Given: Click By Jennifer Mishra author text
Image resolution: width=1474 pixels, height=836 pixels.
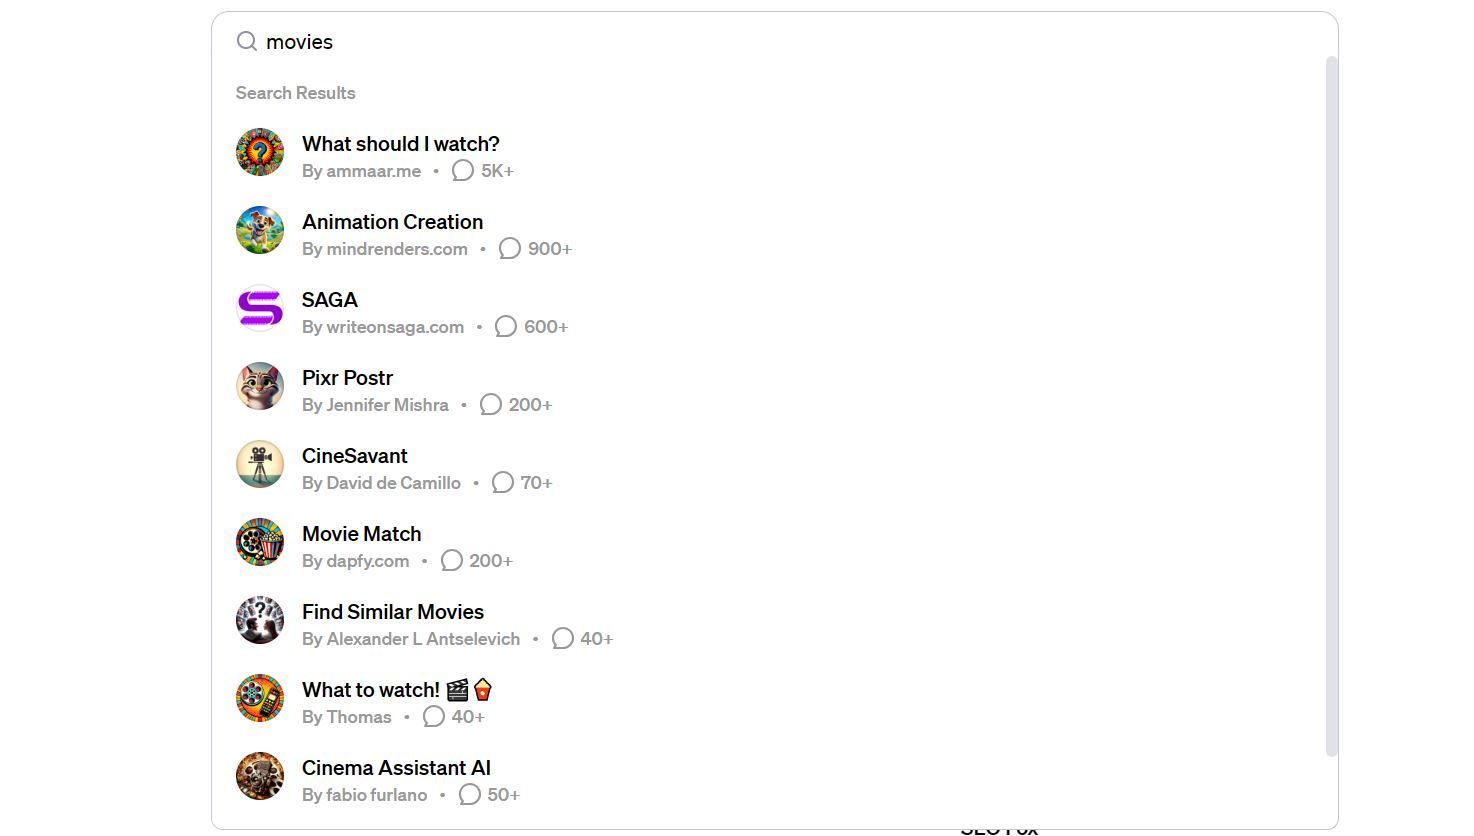Looking at the screenshot, I should click(x=375, y=404).
